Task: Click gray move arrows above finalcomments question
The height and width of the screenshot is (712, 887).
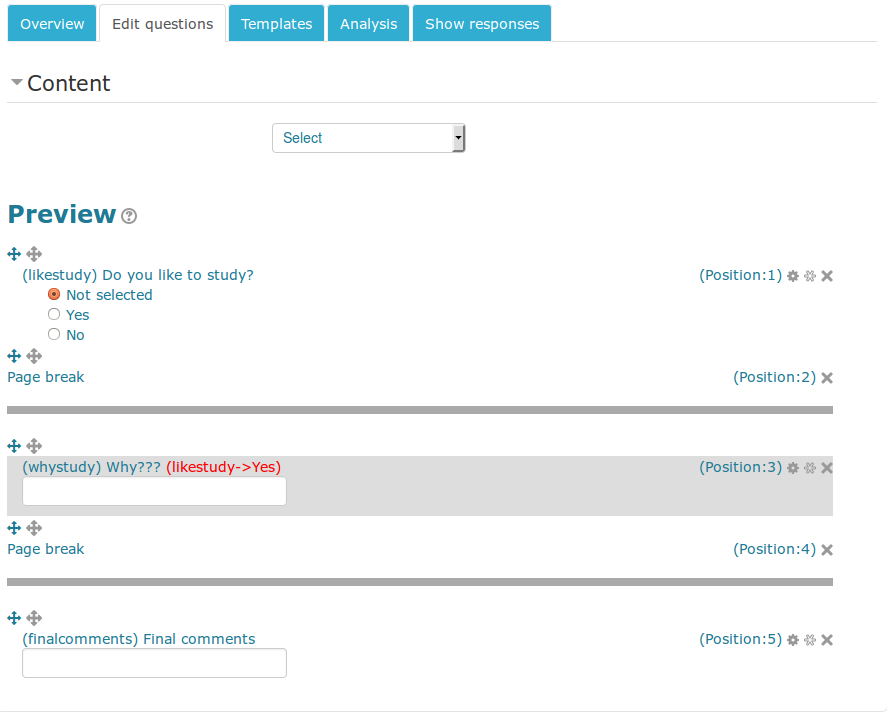Action: coord(34,618)
